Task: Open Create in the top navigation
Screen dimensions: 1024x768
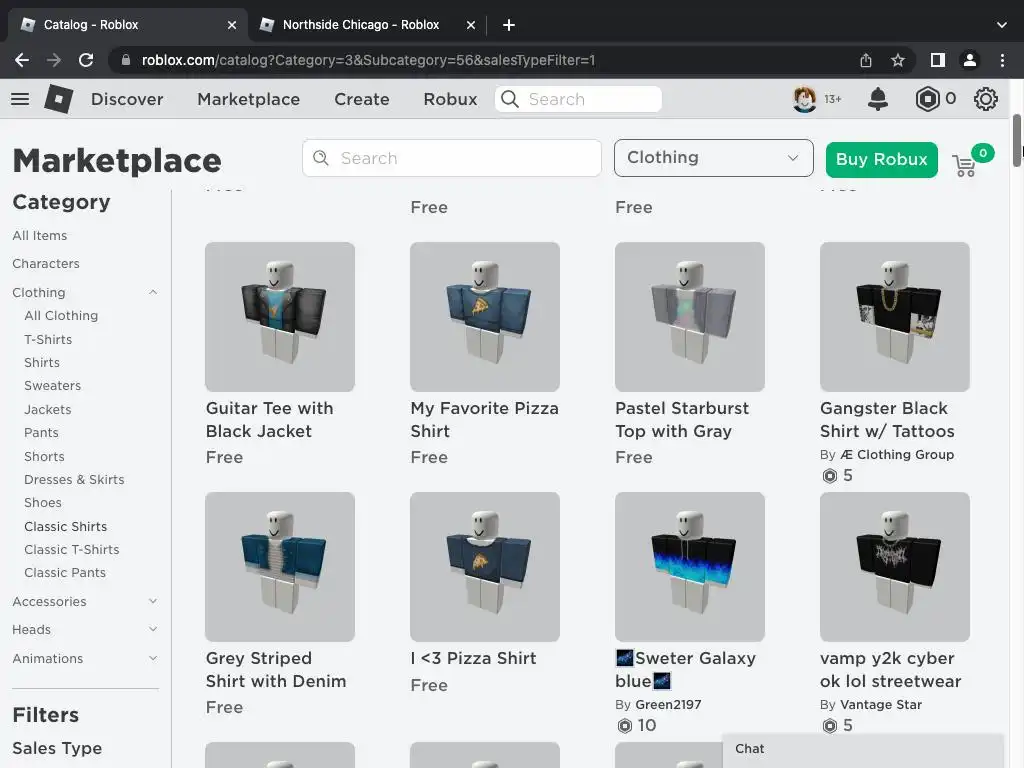Action: tap(362, 99)
